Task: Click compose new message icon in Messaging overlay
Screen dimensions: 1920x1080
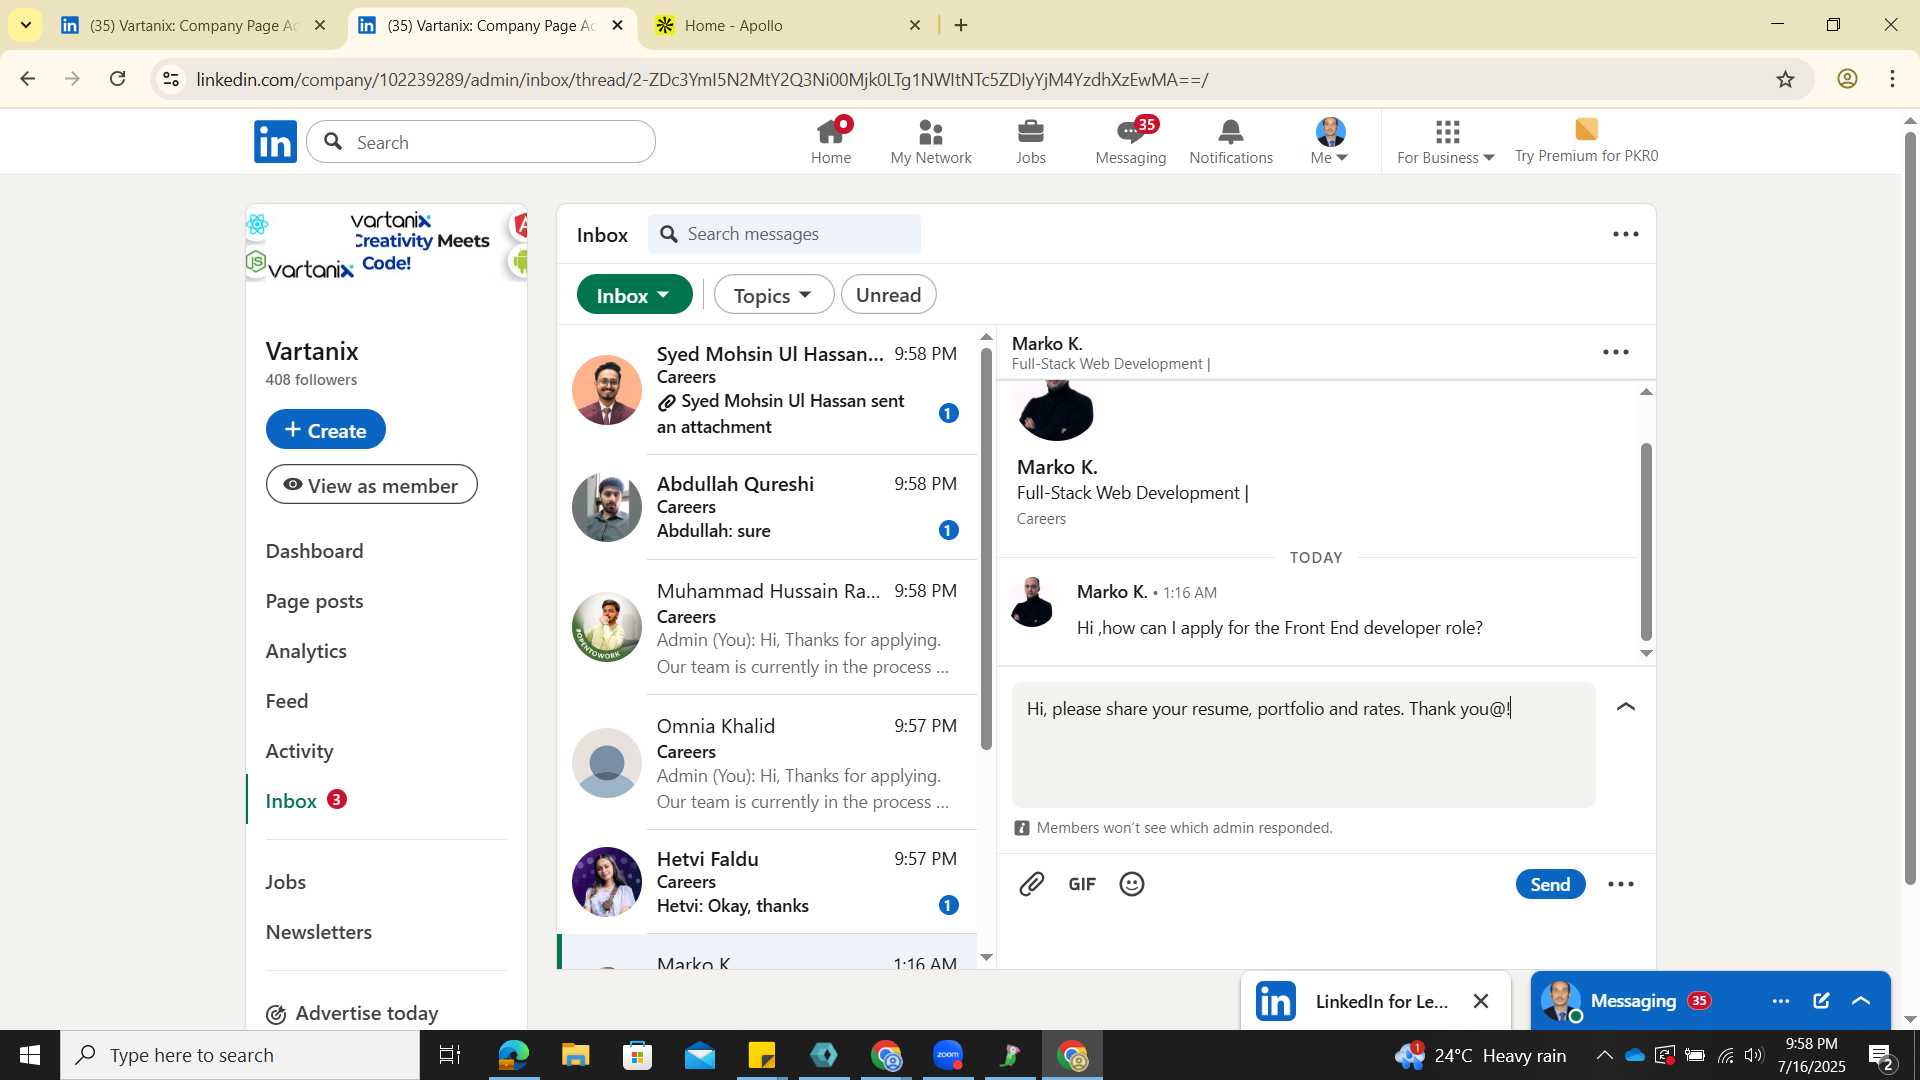Action: point(1821,1001)
